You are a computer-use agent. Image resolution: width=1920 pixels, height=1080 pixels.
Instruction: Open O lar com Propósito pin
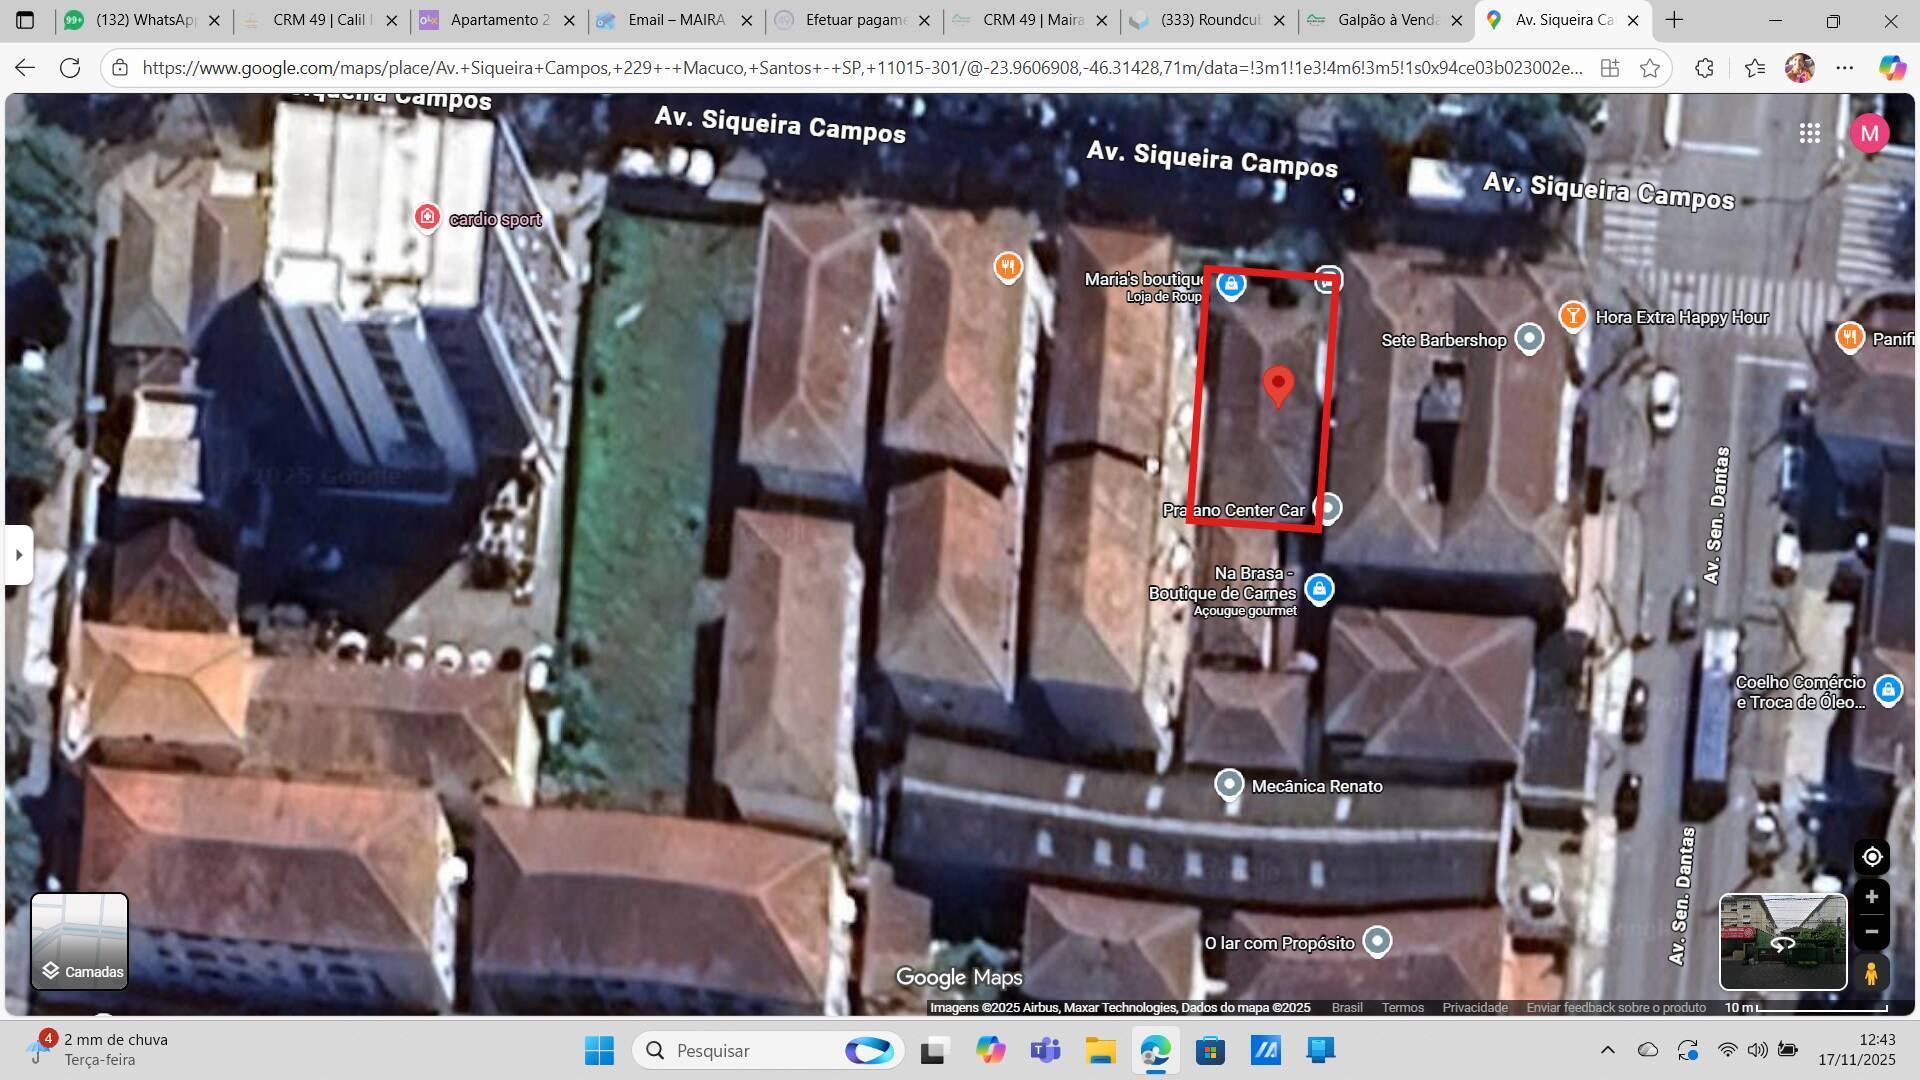coord(1378,941)
